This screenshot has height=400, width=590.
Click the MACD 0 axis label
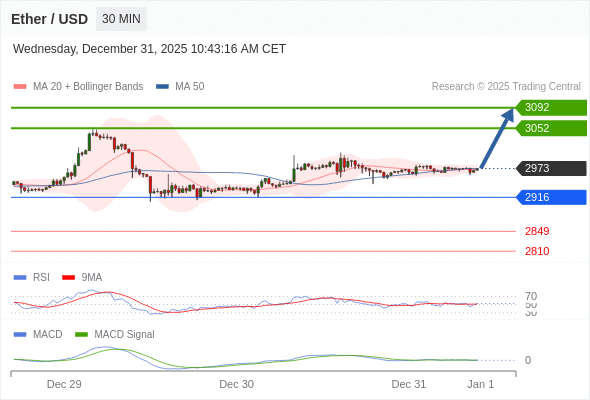pos(528,360)
